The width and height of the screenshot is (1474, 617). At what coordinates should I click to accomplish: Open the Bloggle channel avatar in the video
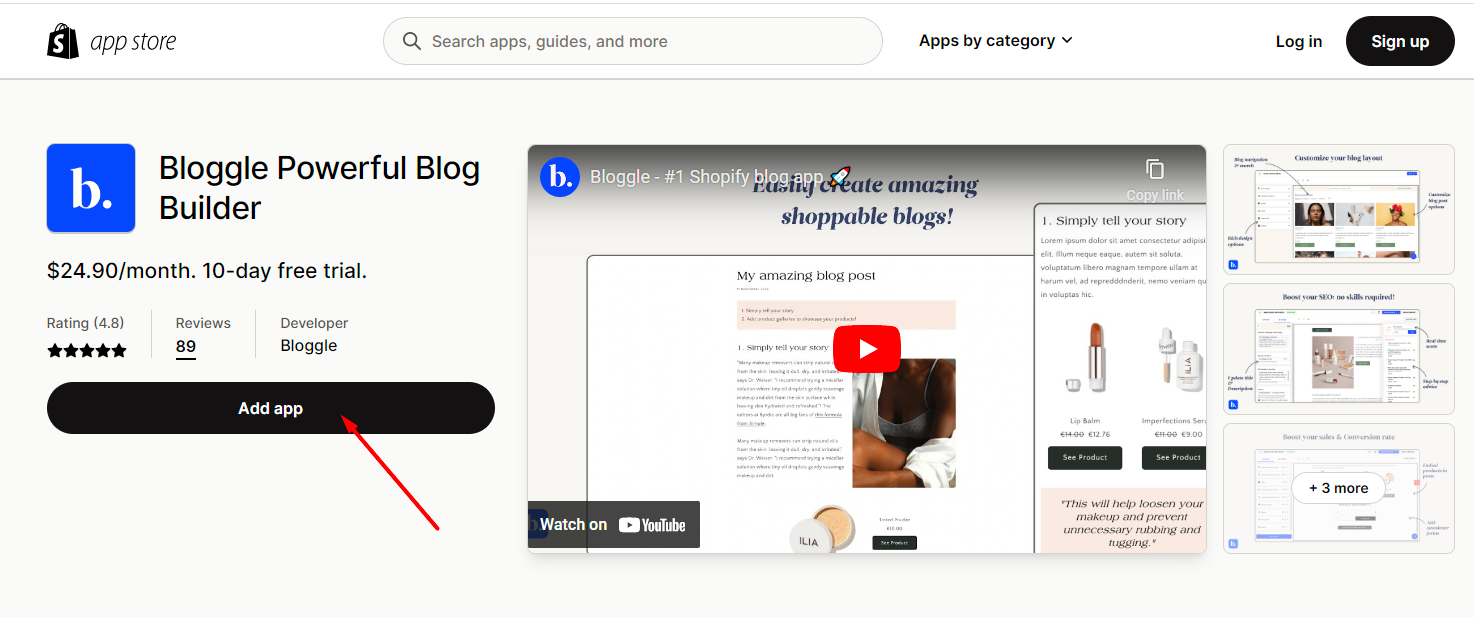tap(560, 176)
